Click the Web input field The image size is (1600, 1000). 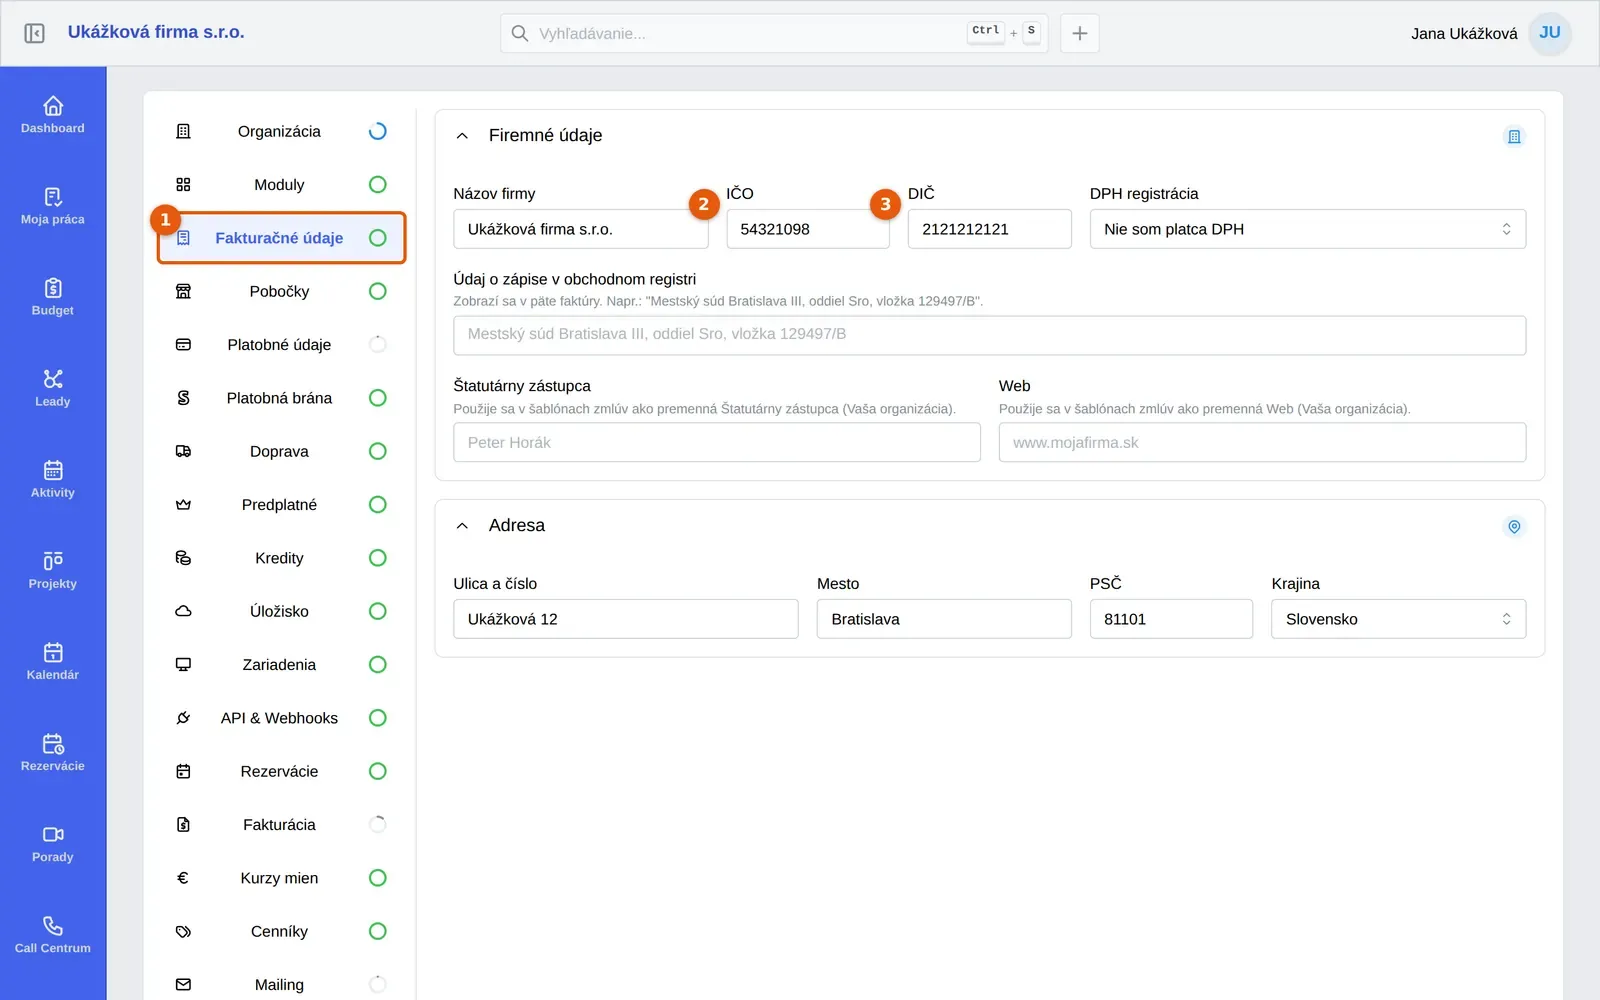coord(1262,442)
